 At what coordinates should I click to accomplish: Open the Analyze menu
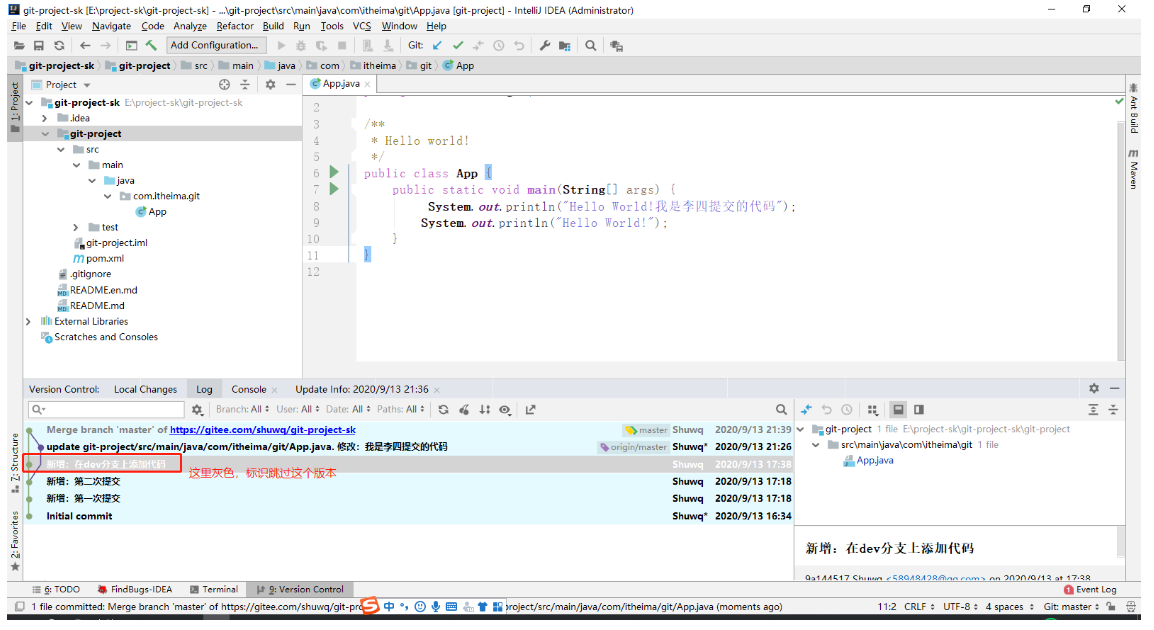(190, 26)
